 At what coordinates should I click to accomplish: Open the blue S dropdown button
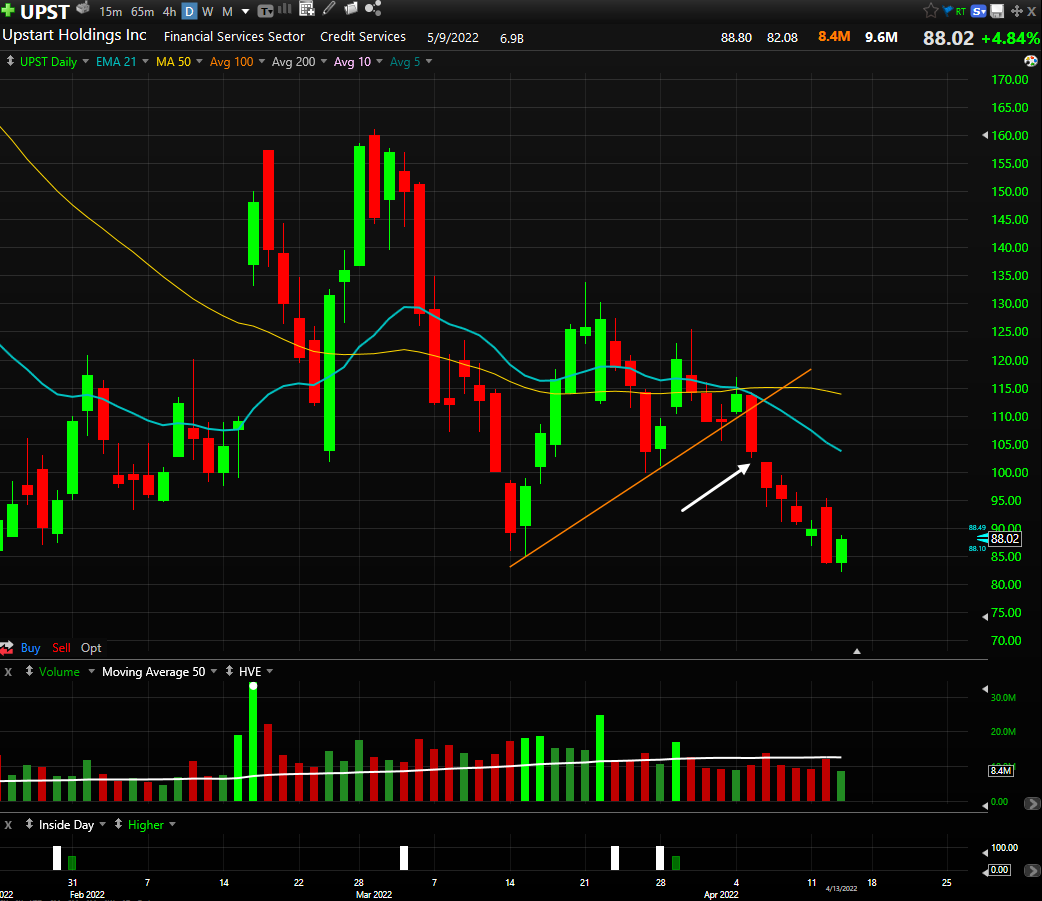coord(978,11)
